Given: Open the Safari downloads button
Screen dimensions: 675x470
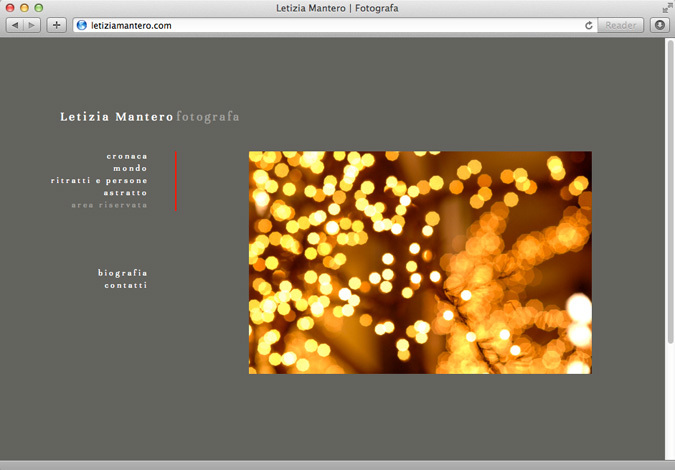Looking at the screenshot, I should pos(659,25).
